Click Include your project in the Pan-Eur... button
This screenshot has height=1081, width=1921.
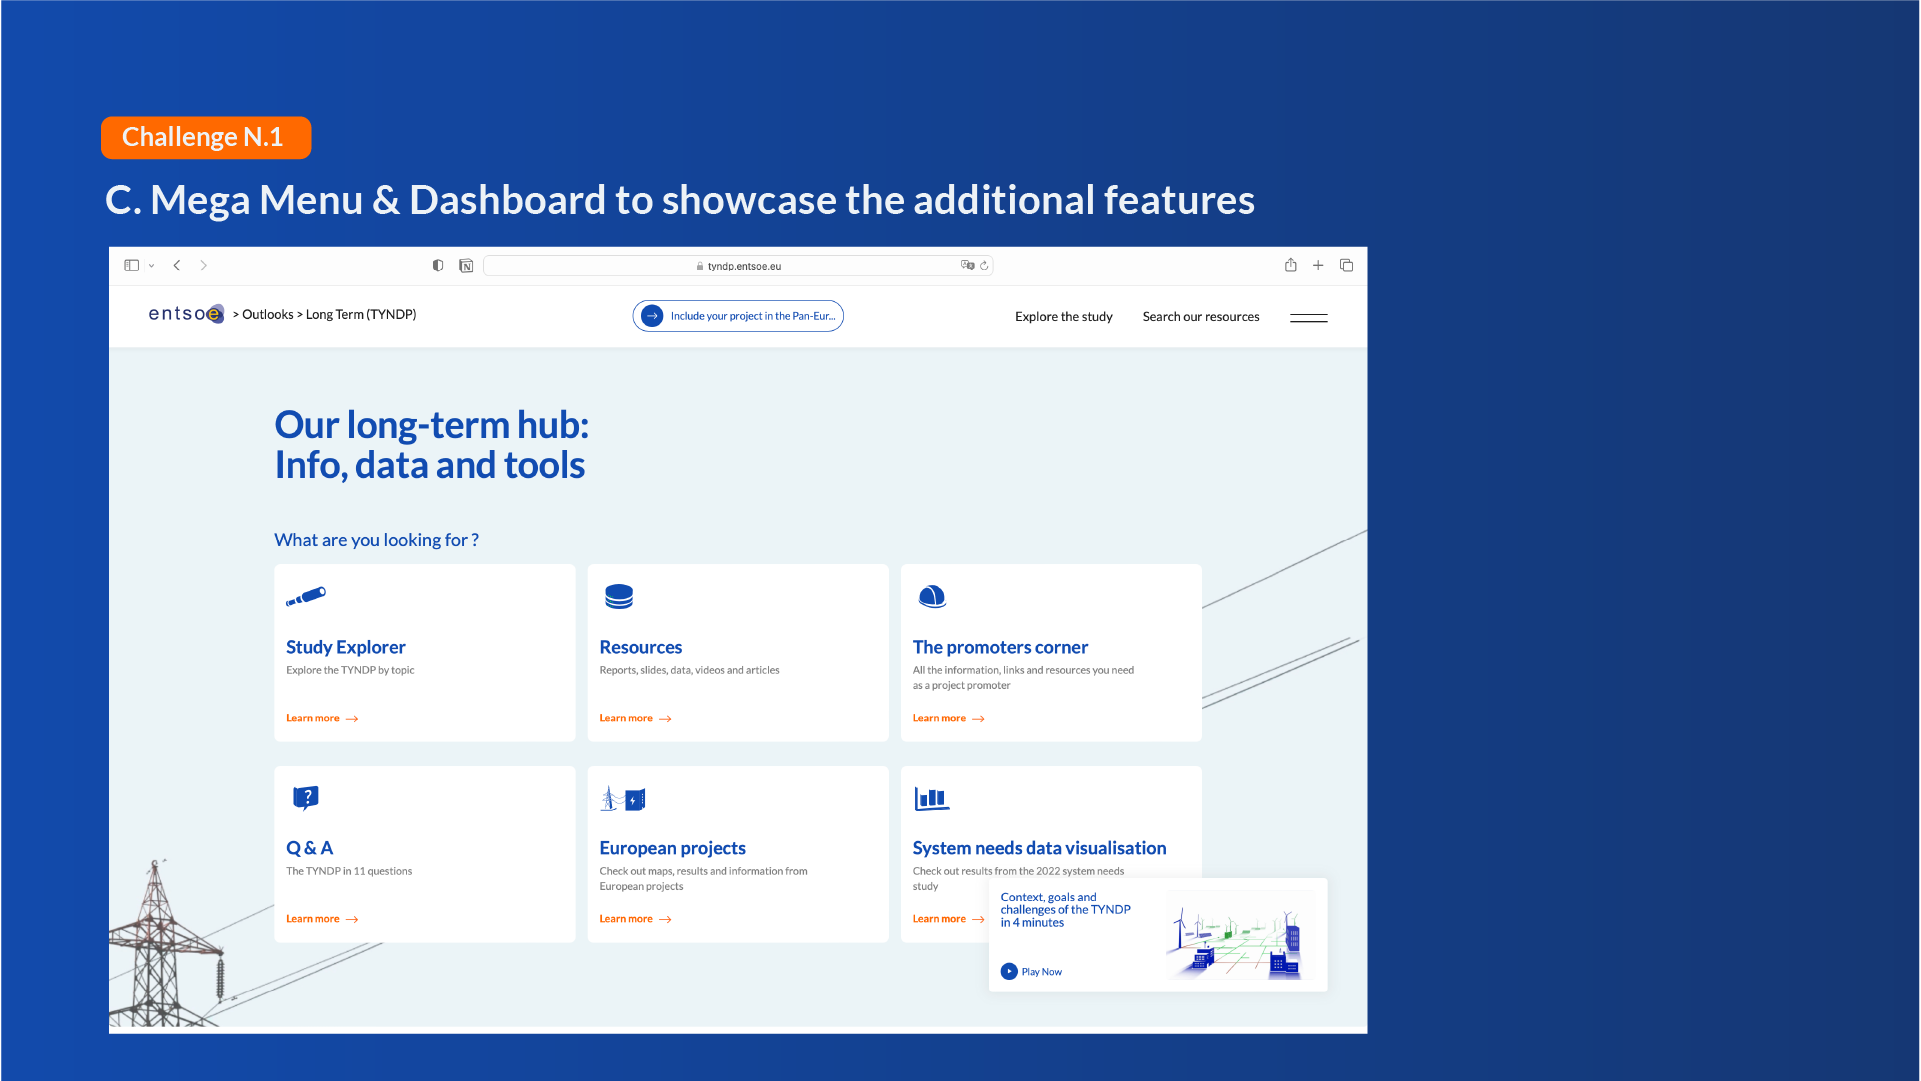(738, 316)
